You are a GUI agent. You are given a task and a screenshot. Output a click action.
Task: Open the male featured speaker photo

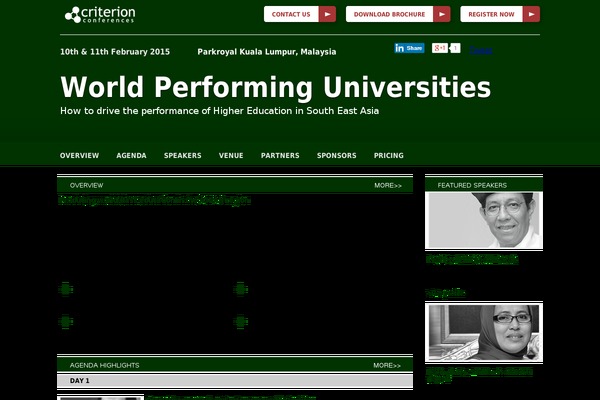coord(484,220)
